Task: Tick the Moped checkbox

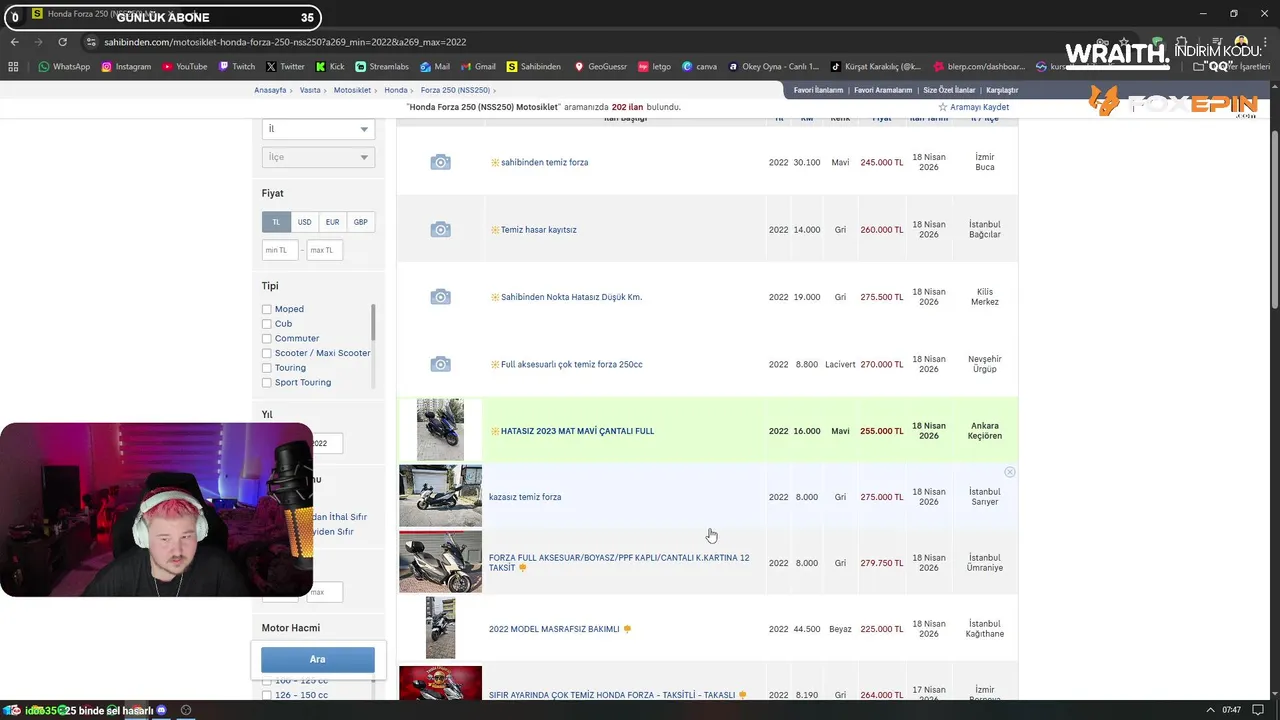Action: tap(267, 310)
